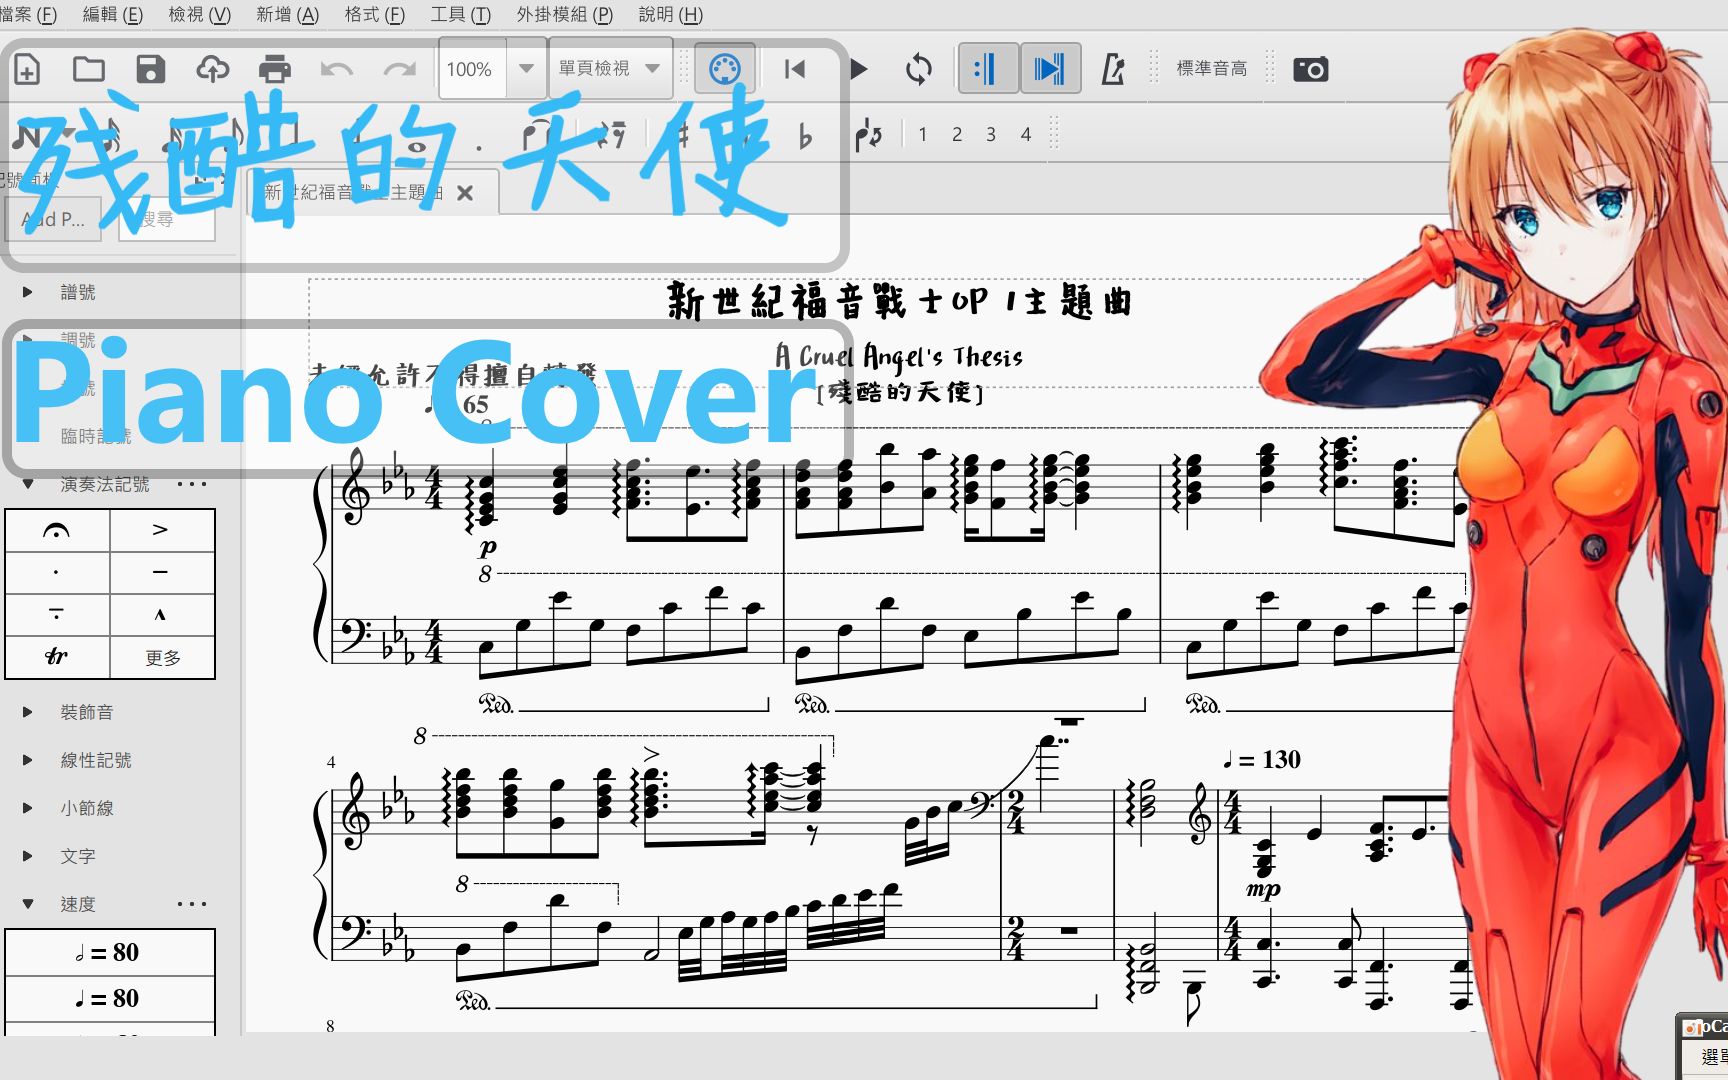This screenshot has width=1728, height=1080.
Task: Expand the 小節線 palette
Action: pyautogui.click(x=28, y=808)
